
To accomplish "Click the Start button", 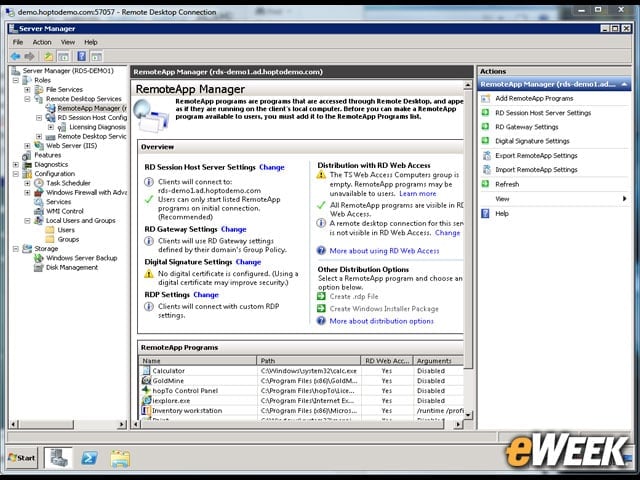I will click(x=22, y=458).
